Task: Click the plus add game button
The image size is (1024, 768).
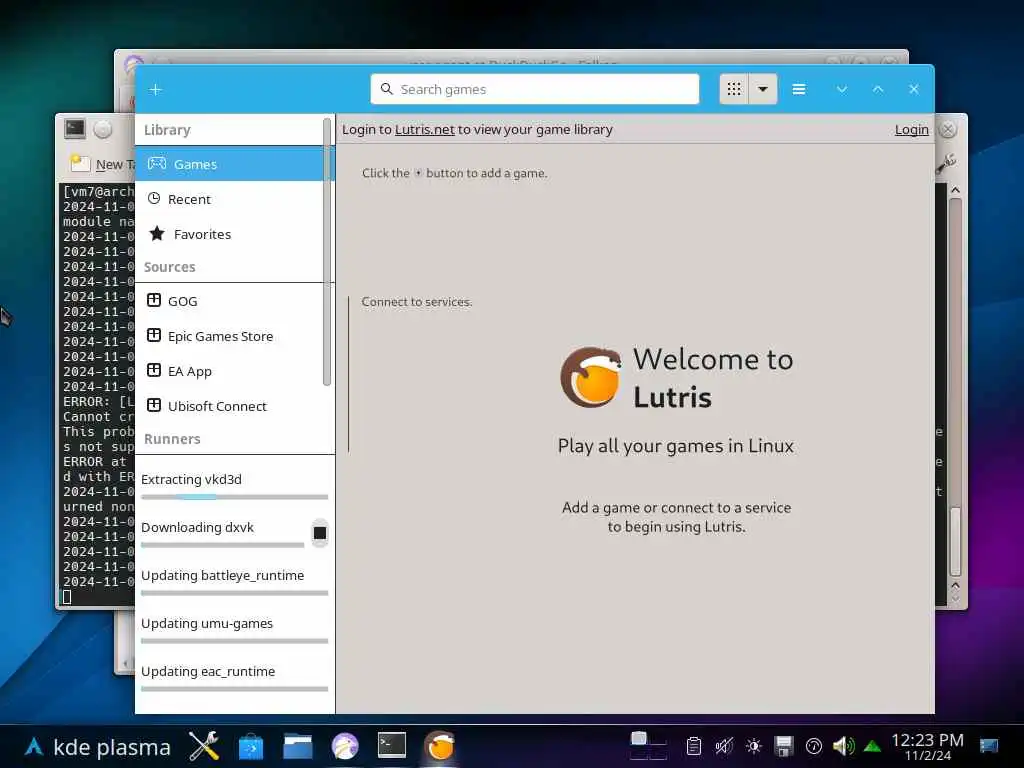Action: pyautogui.click(x=155, y=89)
